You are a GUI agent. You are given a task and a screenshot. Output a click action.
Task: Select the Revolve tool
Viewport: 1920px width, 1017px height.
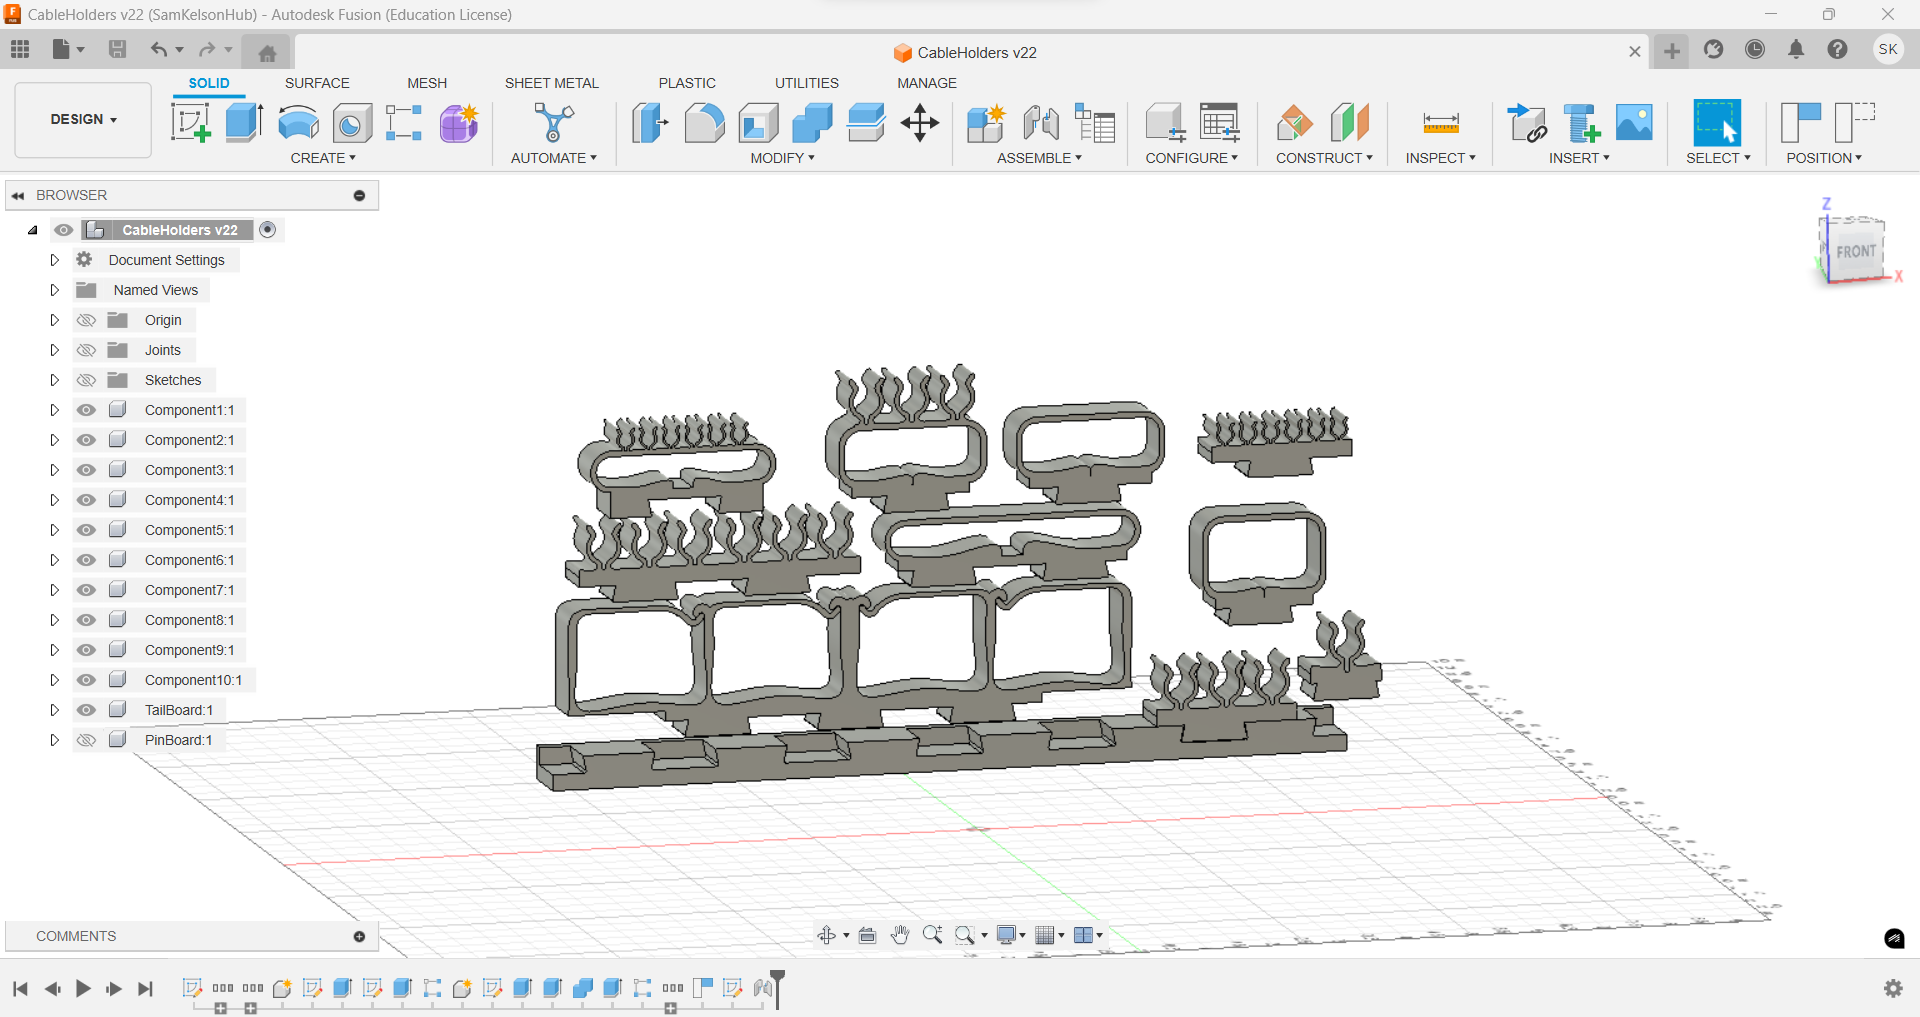point(298,123)
